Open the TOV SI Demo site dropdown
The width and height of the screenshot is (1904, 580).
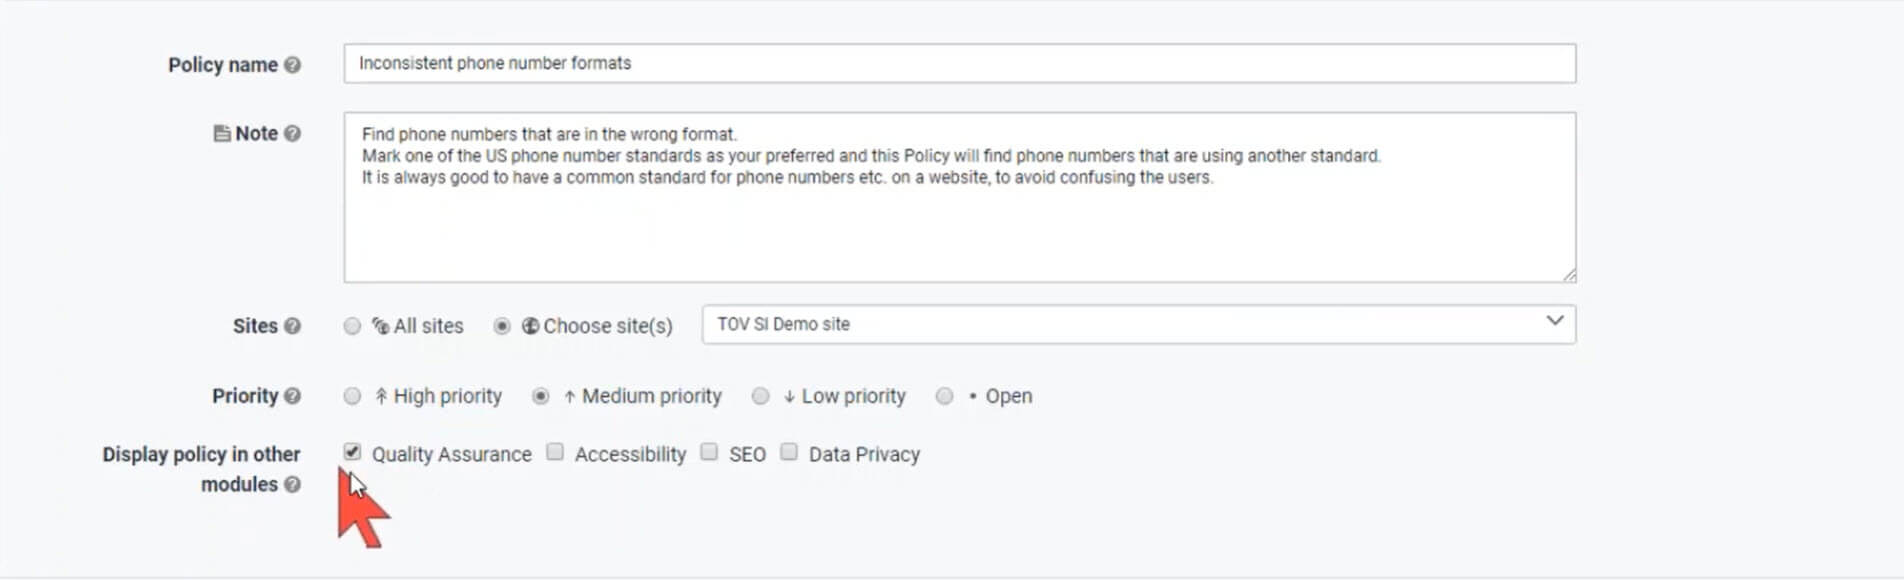click(1138, 324)
